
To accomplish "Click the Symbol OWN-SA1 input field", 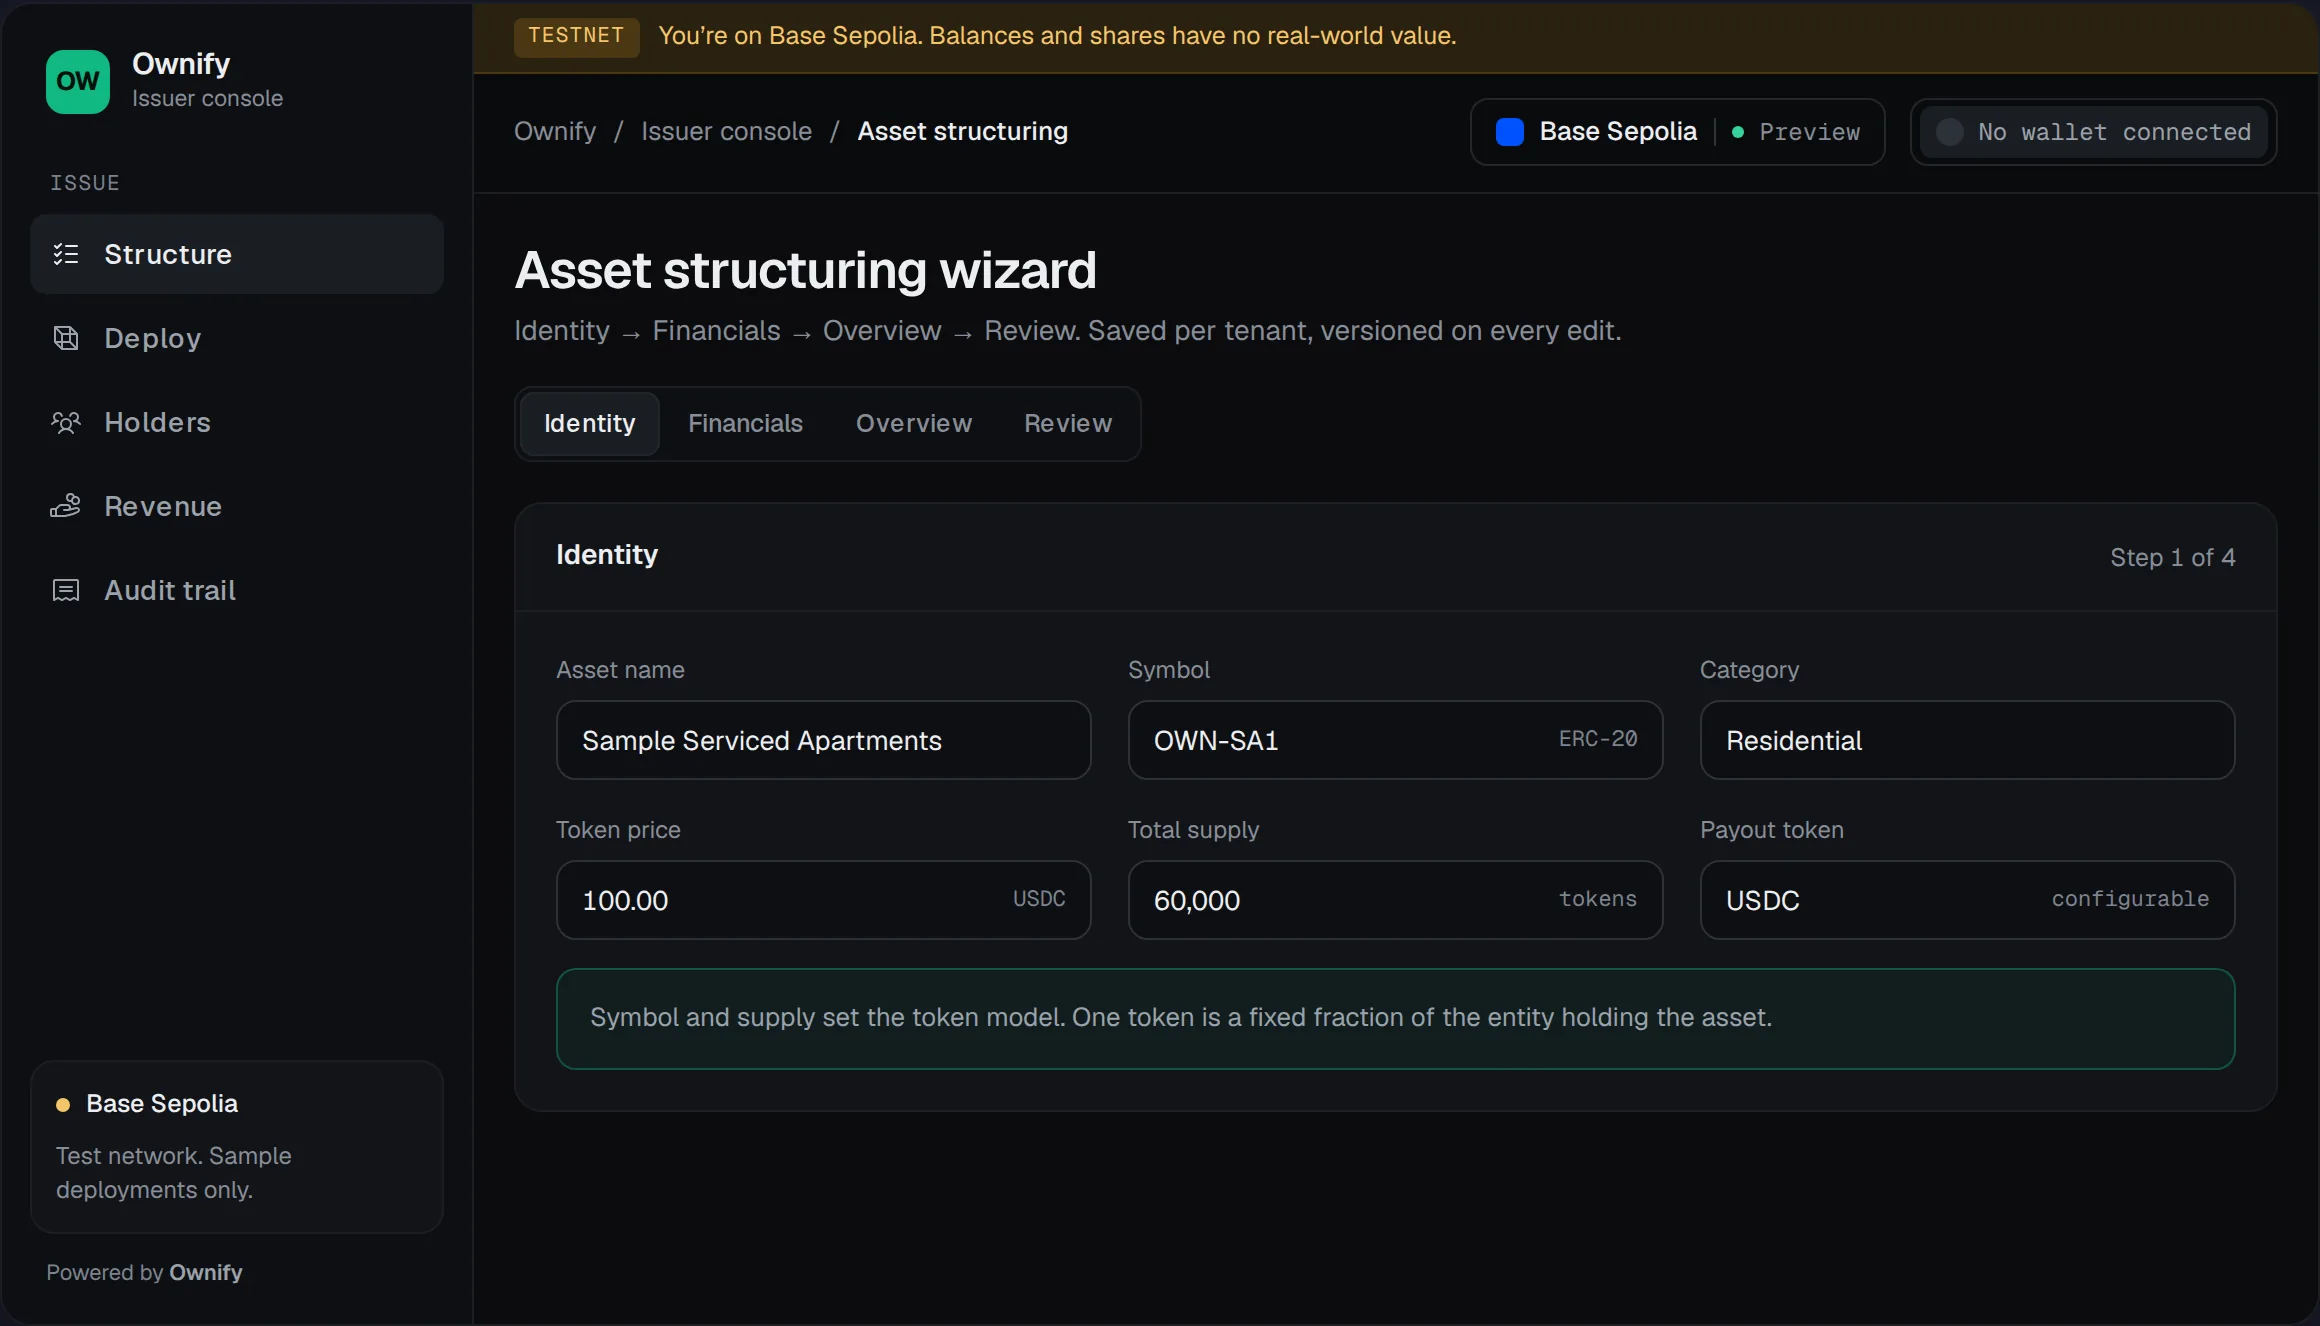I will pyautogui.click(x=1395, y=740).
